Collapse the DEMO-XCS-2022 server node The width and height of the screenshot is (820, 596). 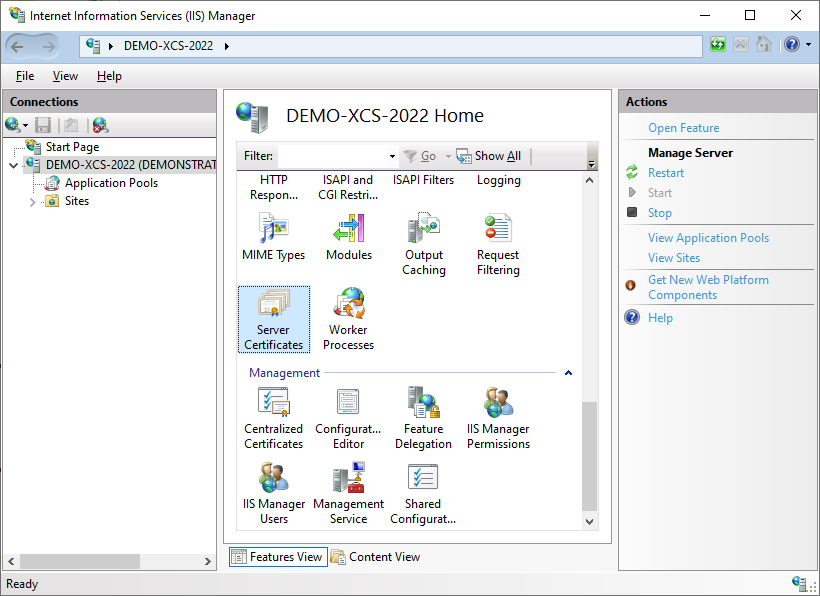point(14,166)
